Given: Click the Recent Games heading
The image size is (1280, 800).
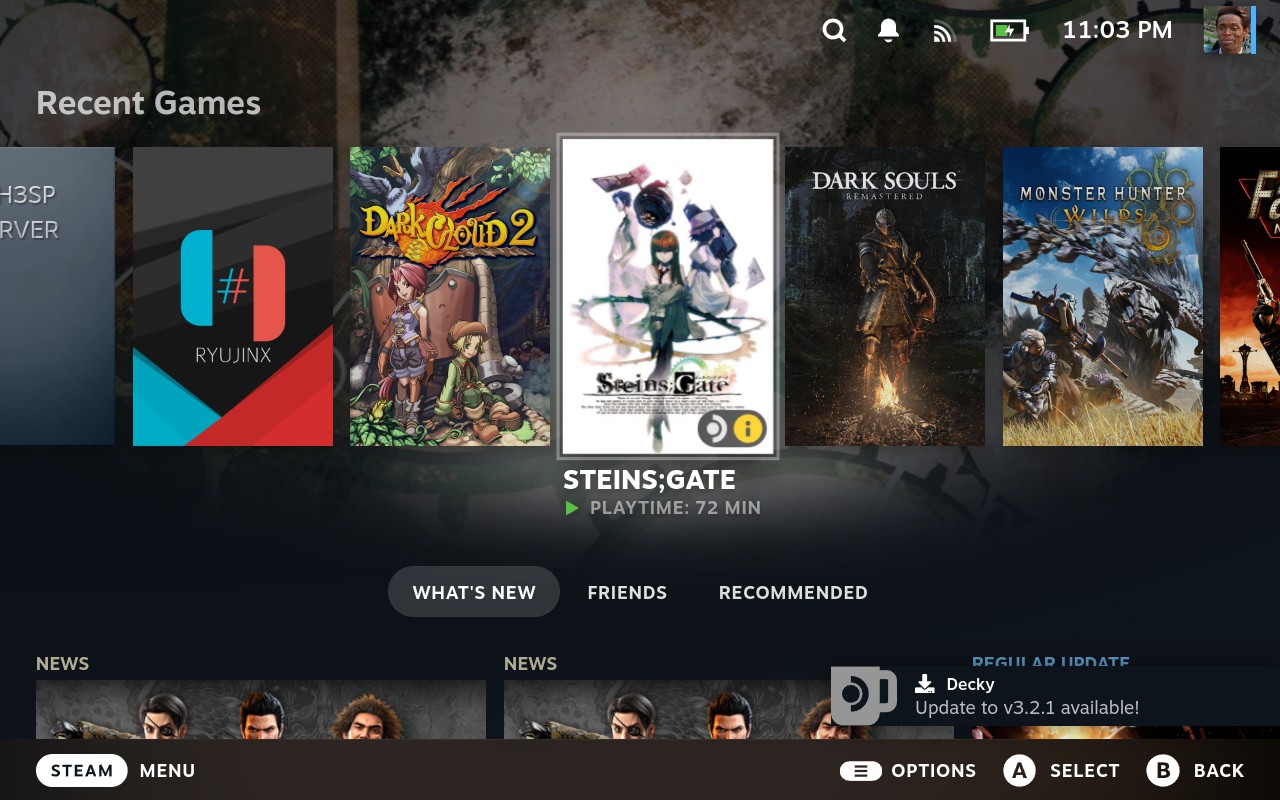Looking at the screenshot, I should (x=148, y=103).
